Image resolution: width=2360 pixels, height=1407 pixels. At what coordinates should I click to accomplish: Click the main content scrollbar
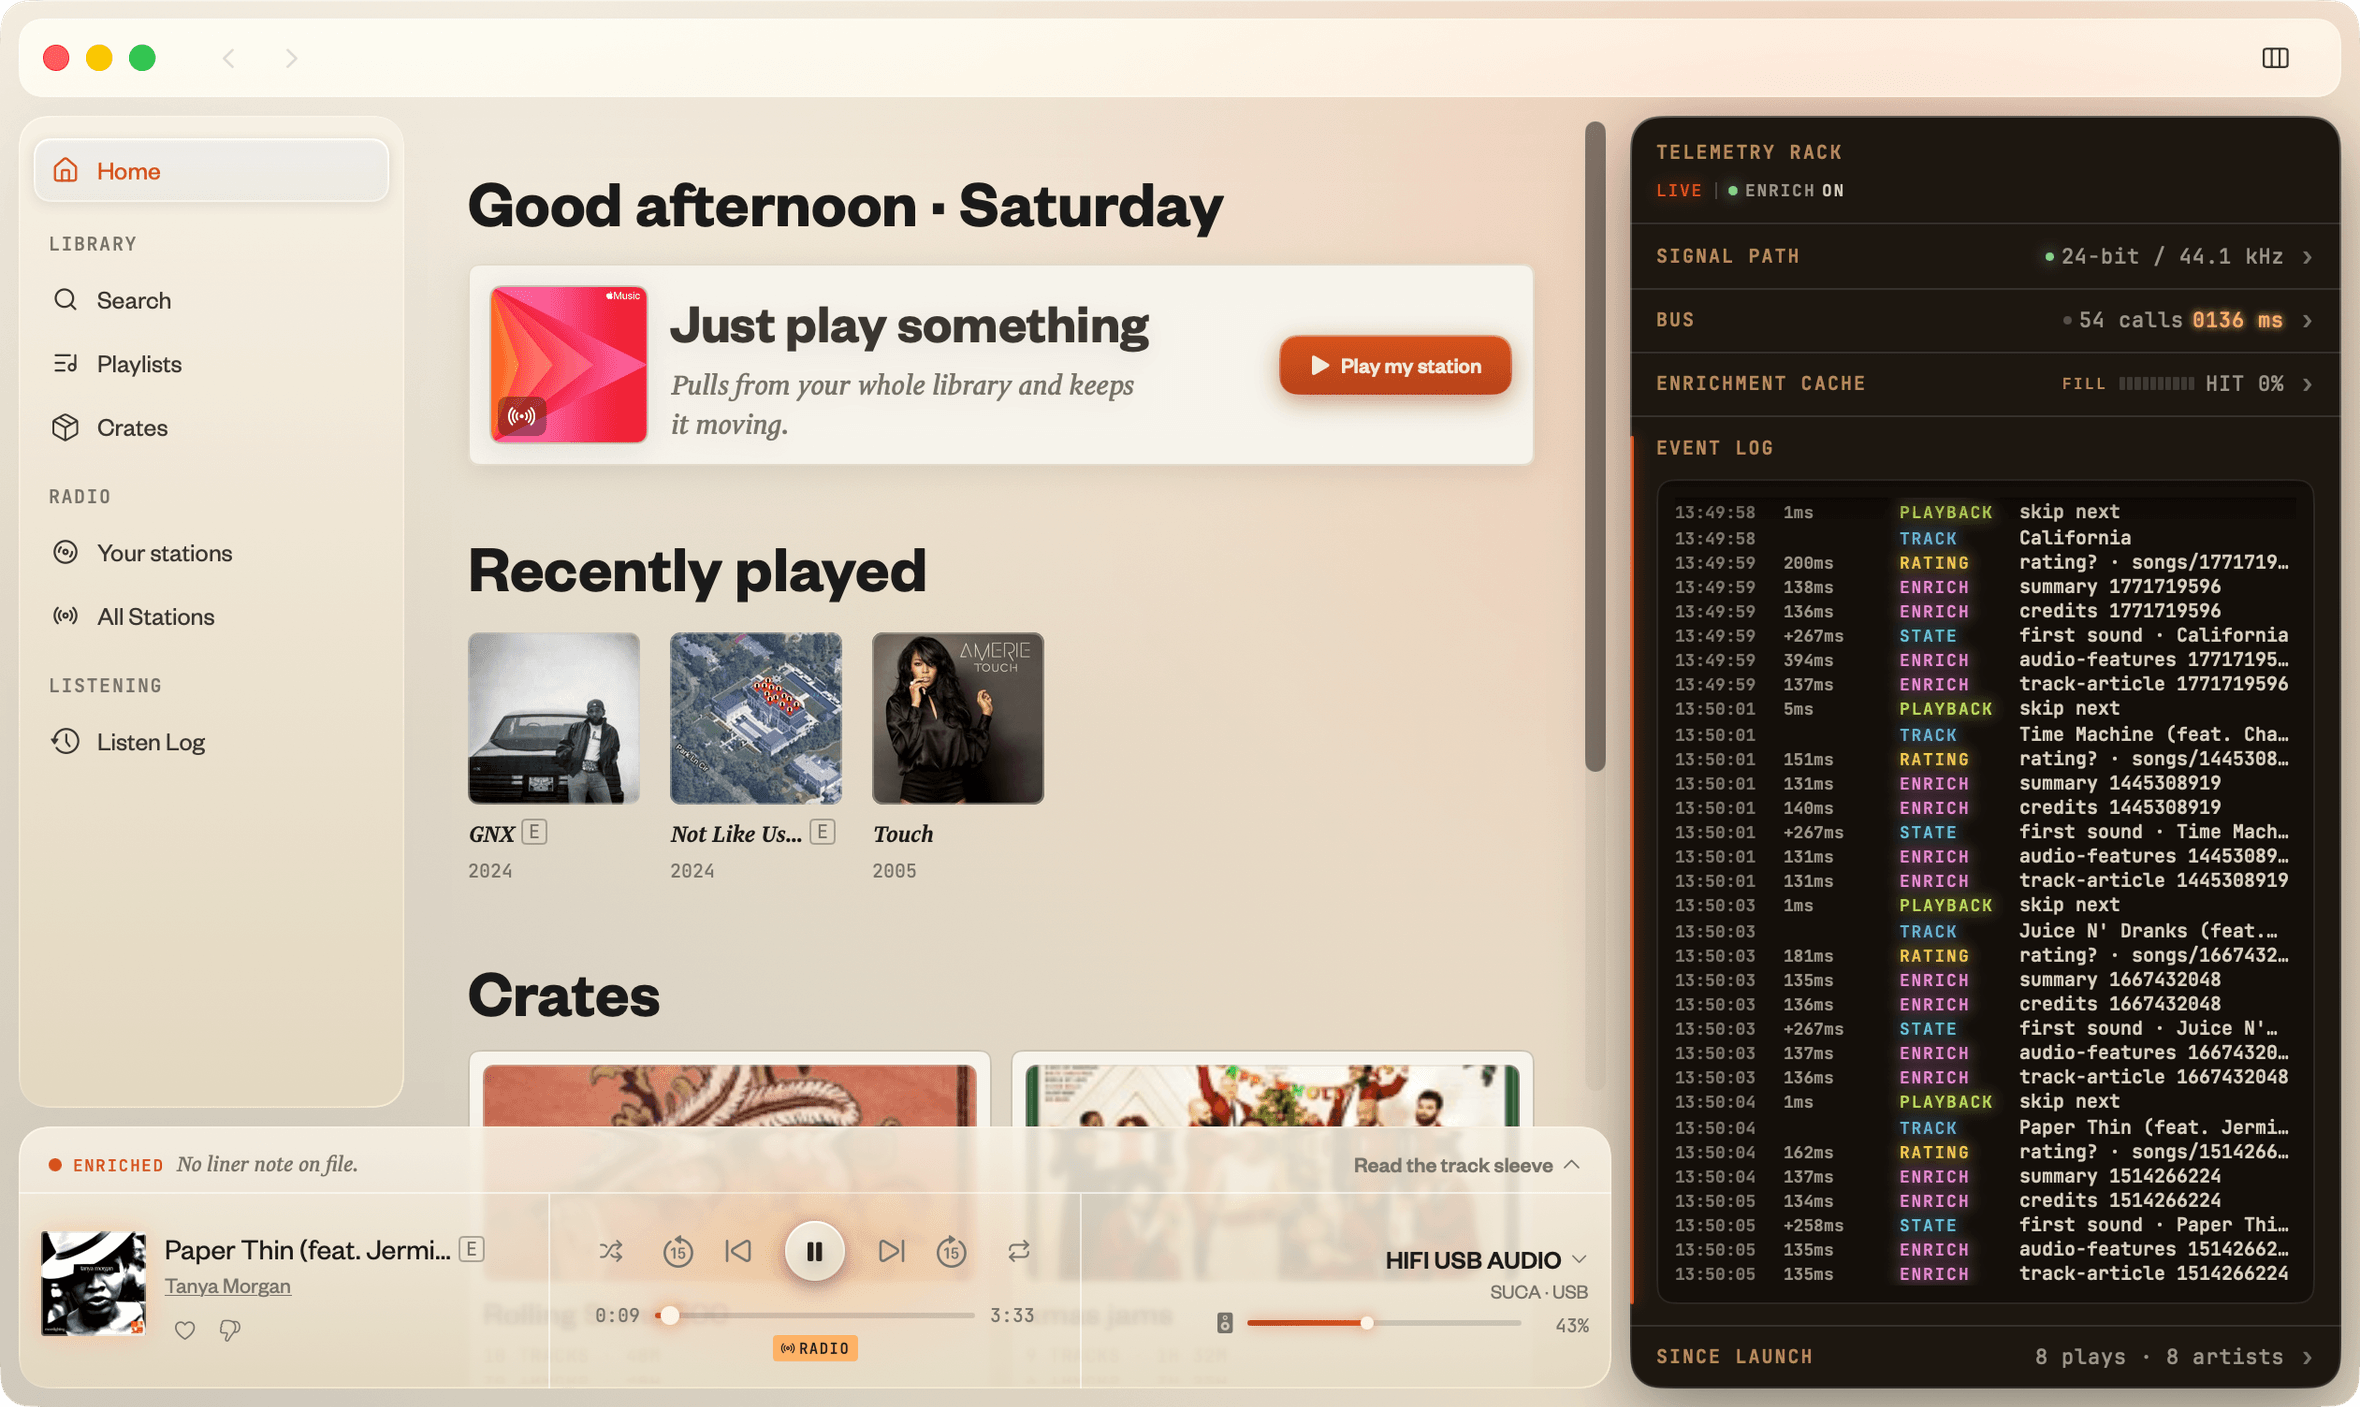point(1595,447)
